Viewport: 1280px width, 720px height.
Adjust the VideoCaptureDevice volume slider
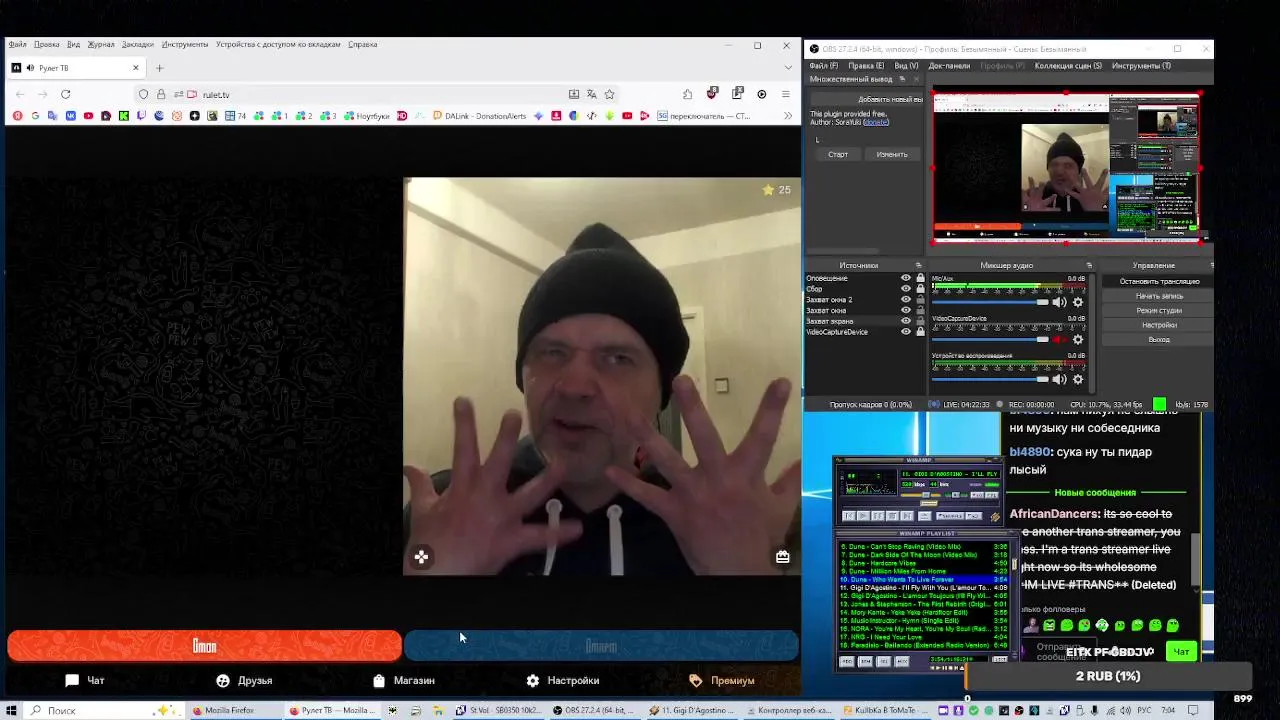[990, 340]
